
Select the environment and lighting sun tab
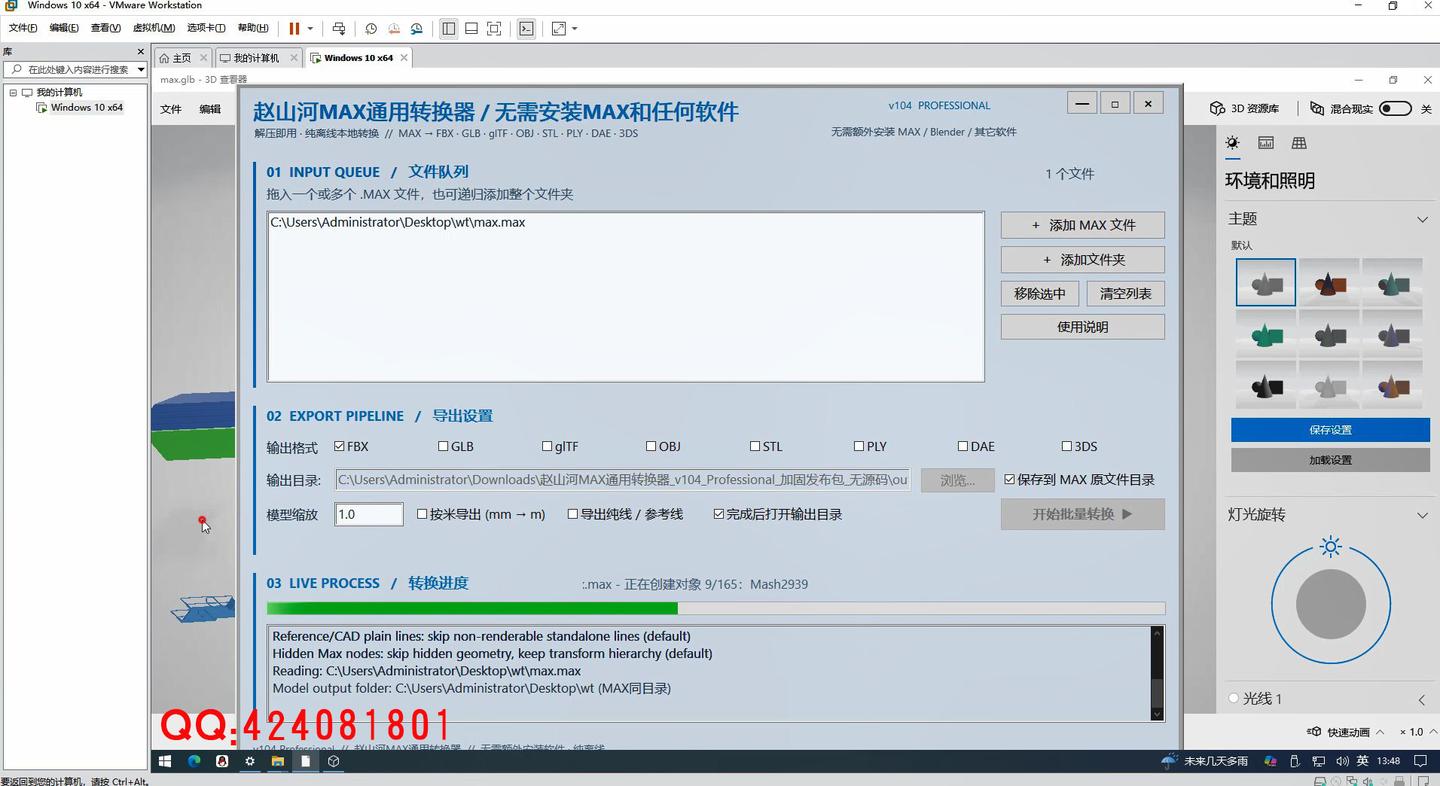pos(1233,143)
